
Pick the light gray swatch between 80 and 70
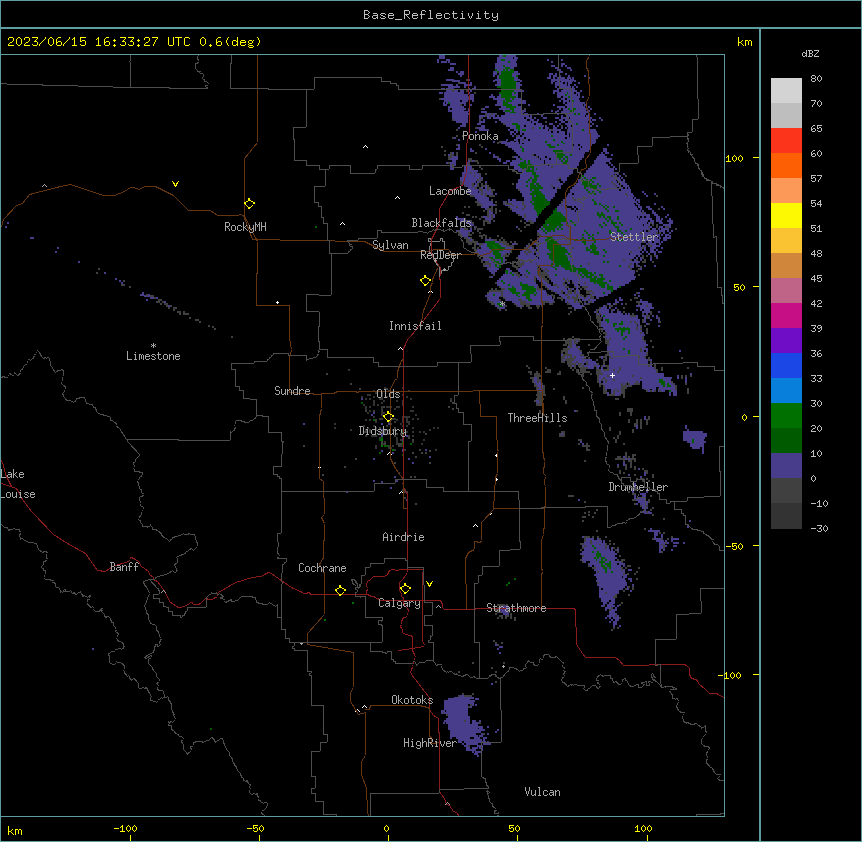click(786, 91)
